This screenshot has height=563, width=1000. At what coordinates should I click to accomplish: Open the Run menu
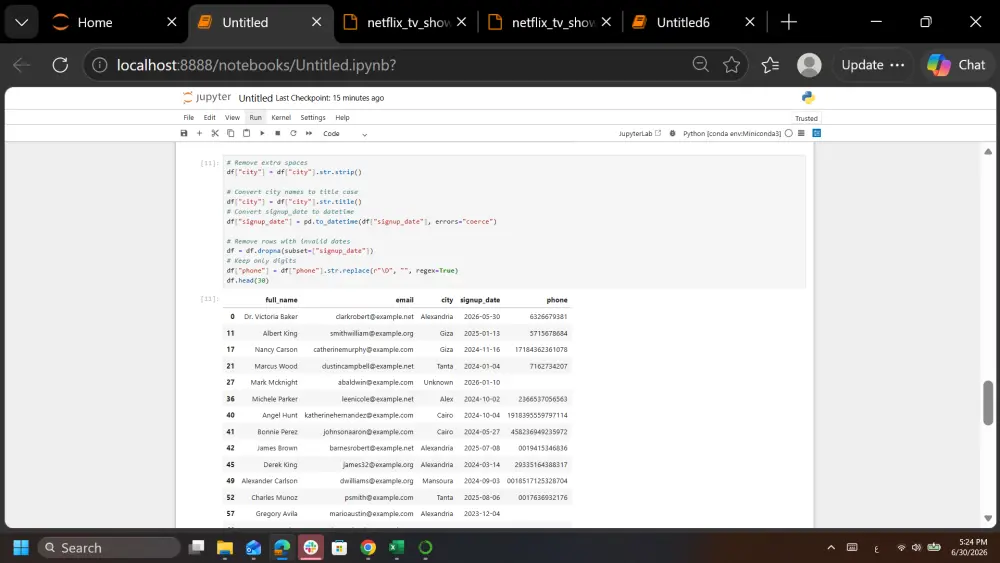click(x=256, y=117)
